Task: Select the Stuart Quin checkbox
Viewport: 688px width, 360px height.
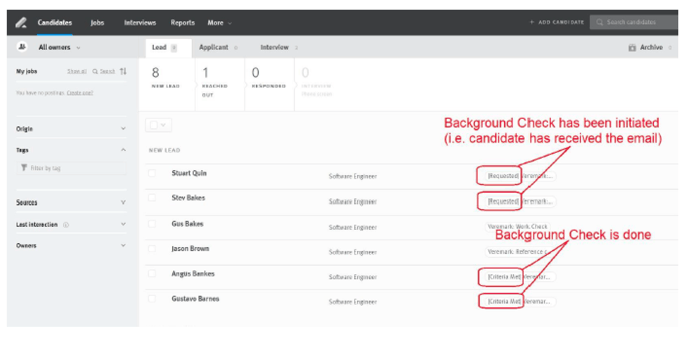Action: pos(152,173)
